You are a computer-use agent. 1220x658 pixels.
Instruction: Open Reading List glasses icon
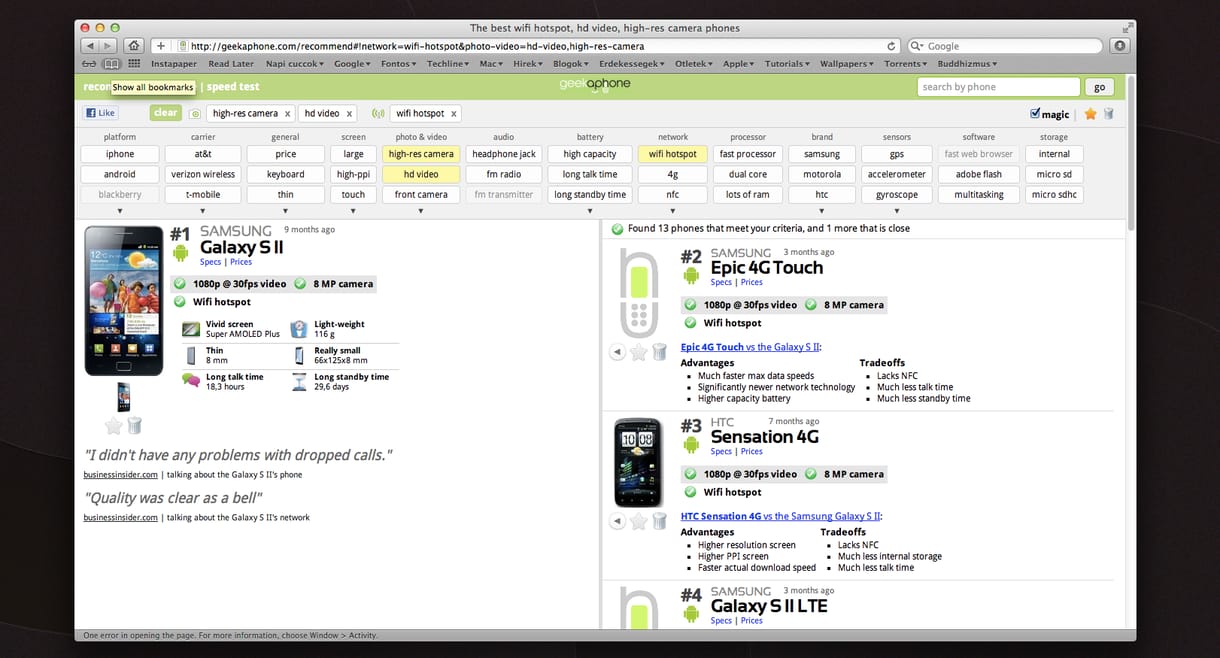pyautogui.click(x=91, y=64)
